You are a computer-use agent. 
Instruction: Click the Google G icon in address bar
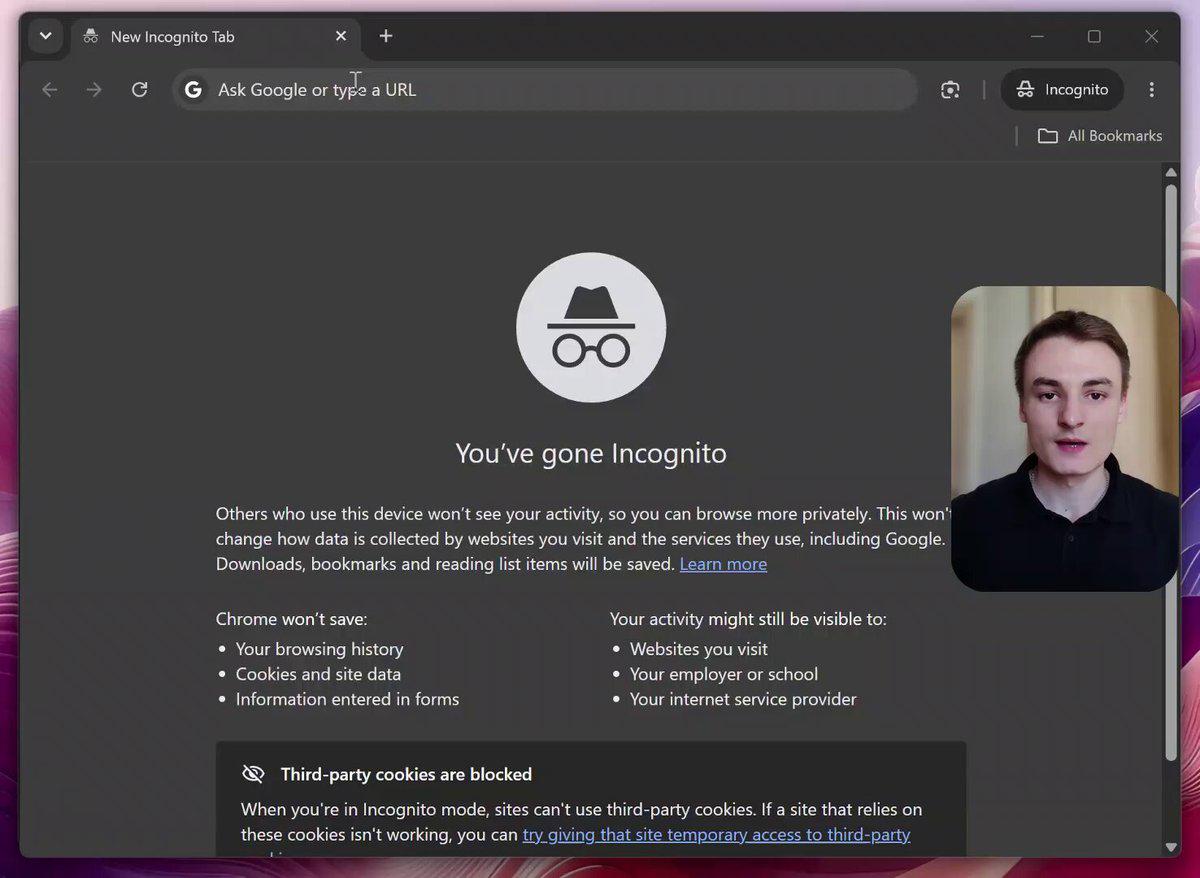point(193,90)
